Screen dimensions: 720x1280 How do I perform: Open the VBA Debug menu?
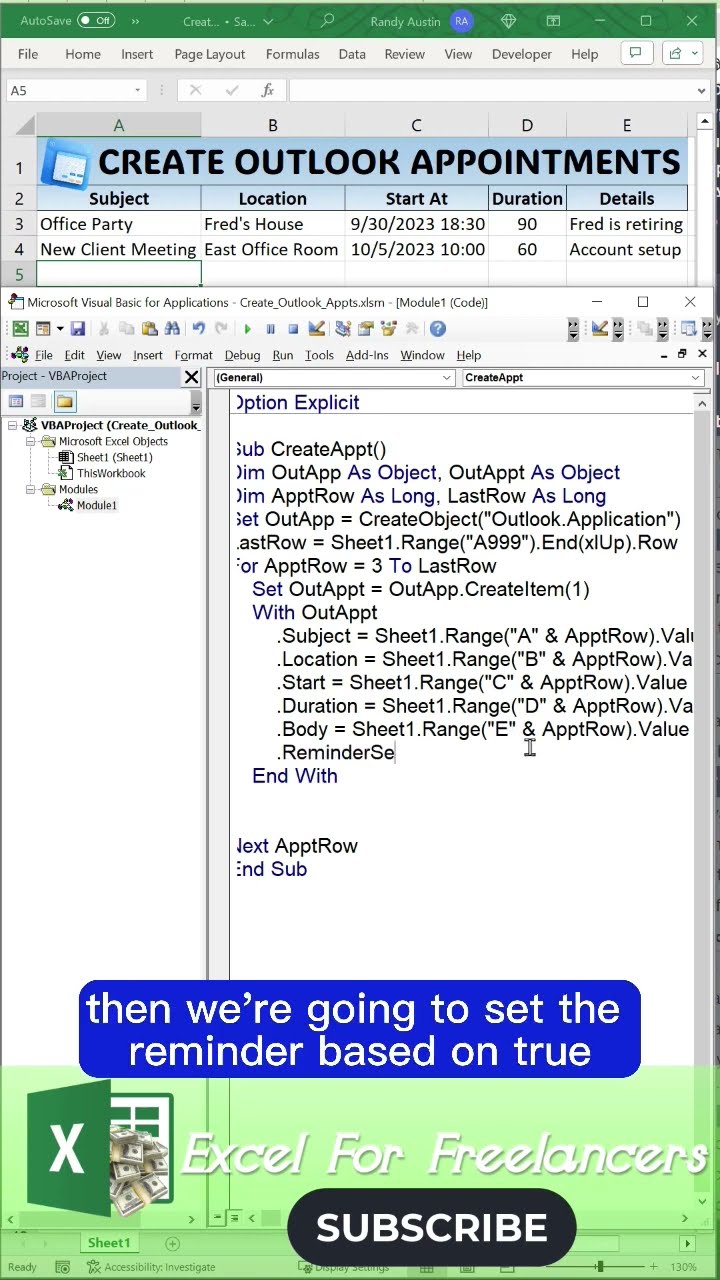[242, 355]
